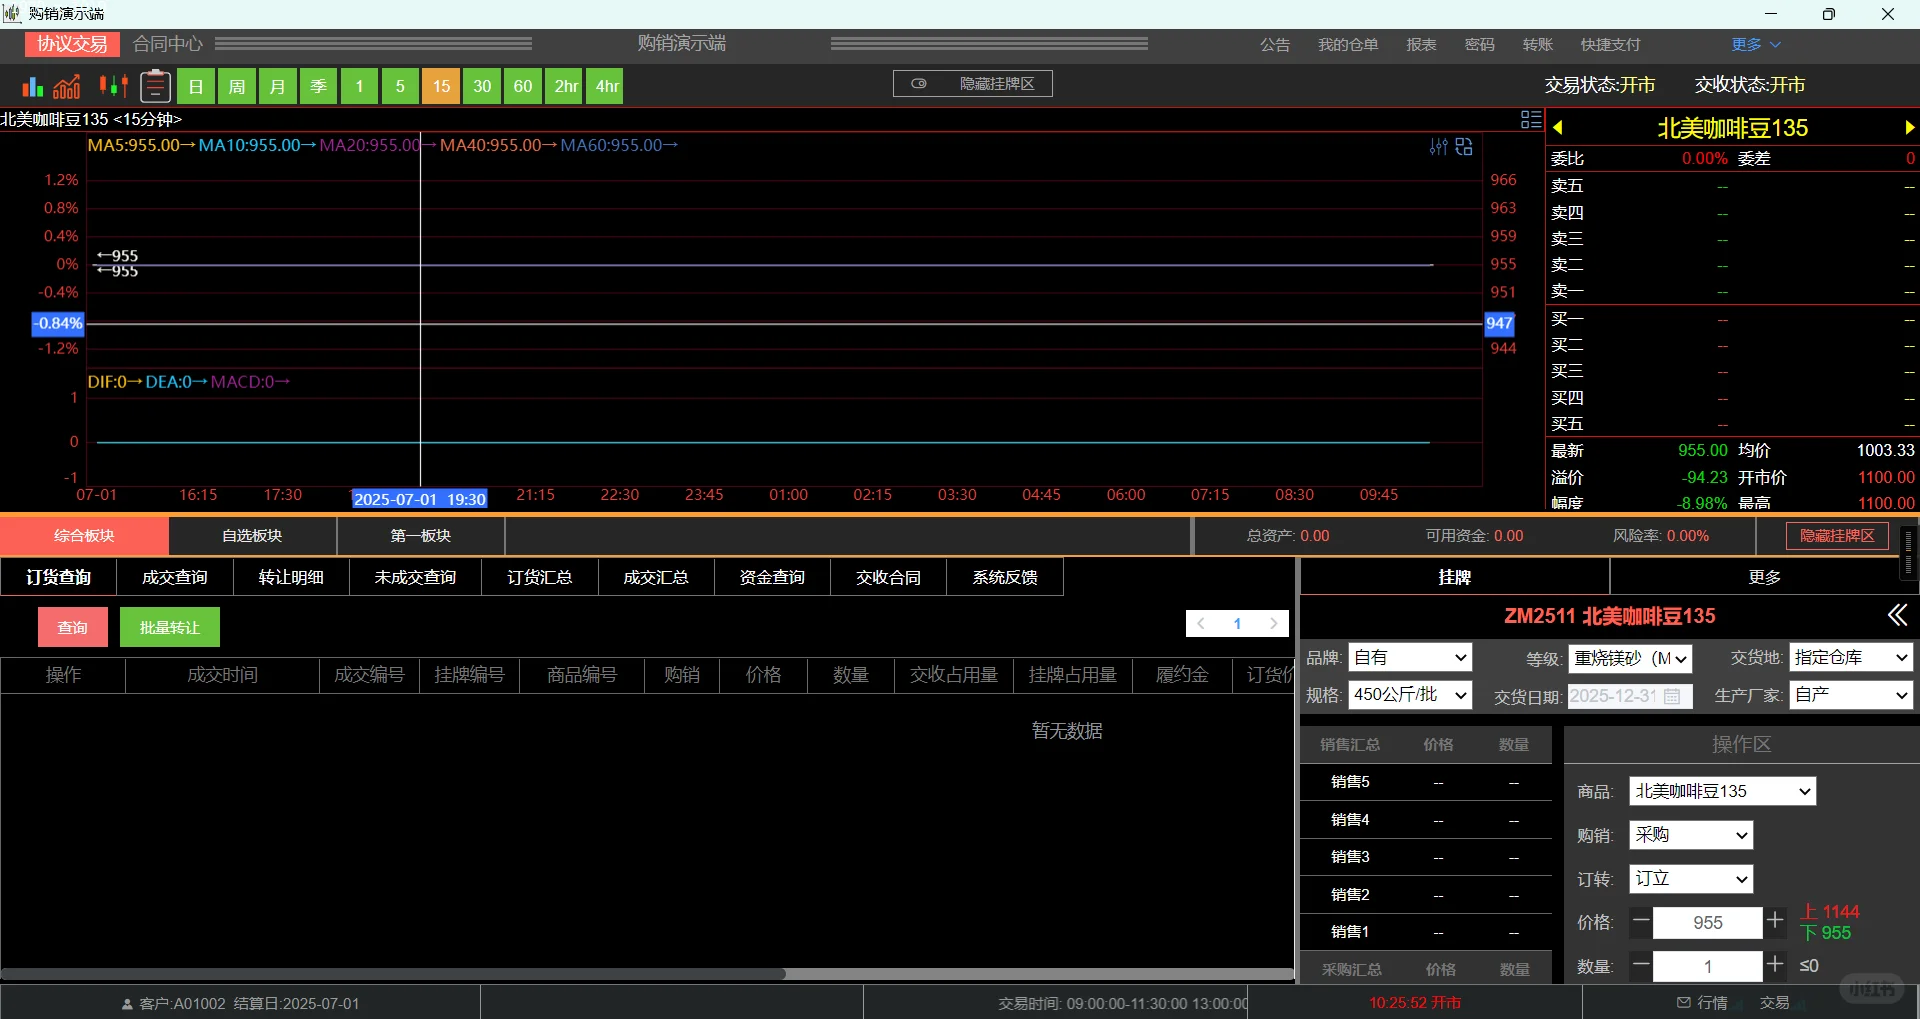Open the 成交查询 tab

click(x=175, y=577)
